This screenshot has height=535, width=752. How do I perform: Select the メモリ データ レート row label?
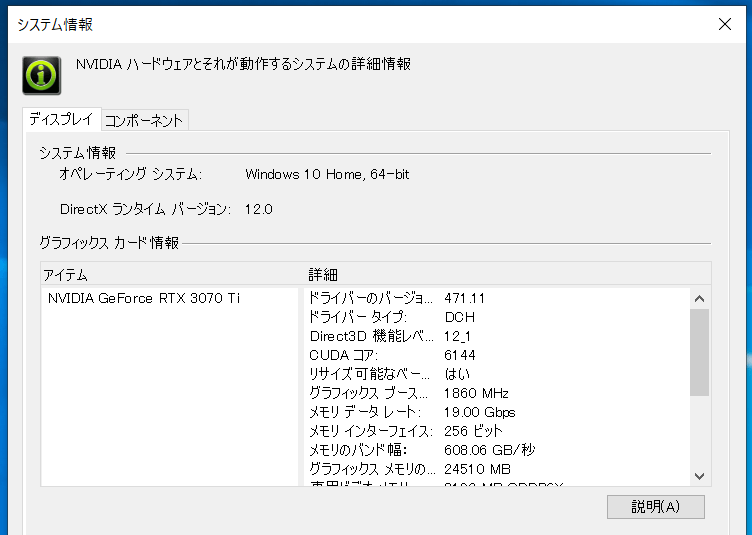365,412
